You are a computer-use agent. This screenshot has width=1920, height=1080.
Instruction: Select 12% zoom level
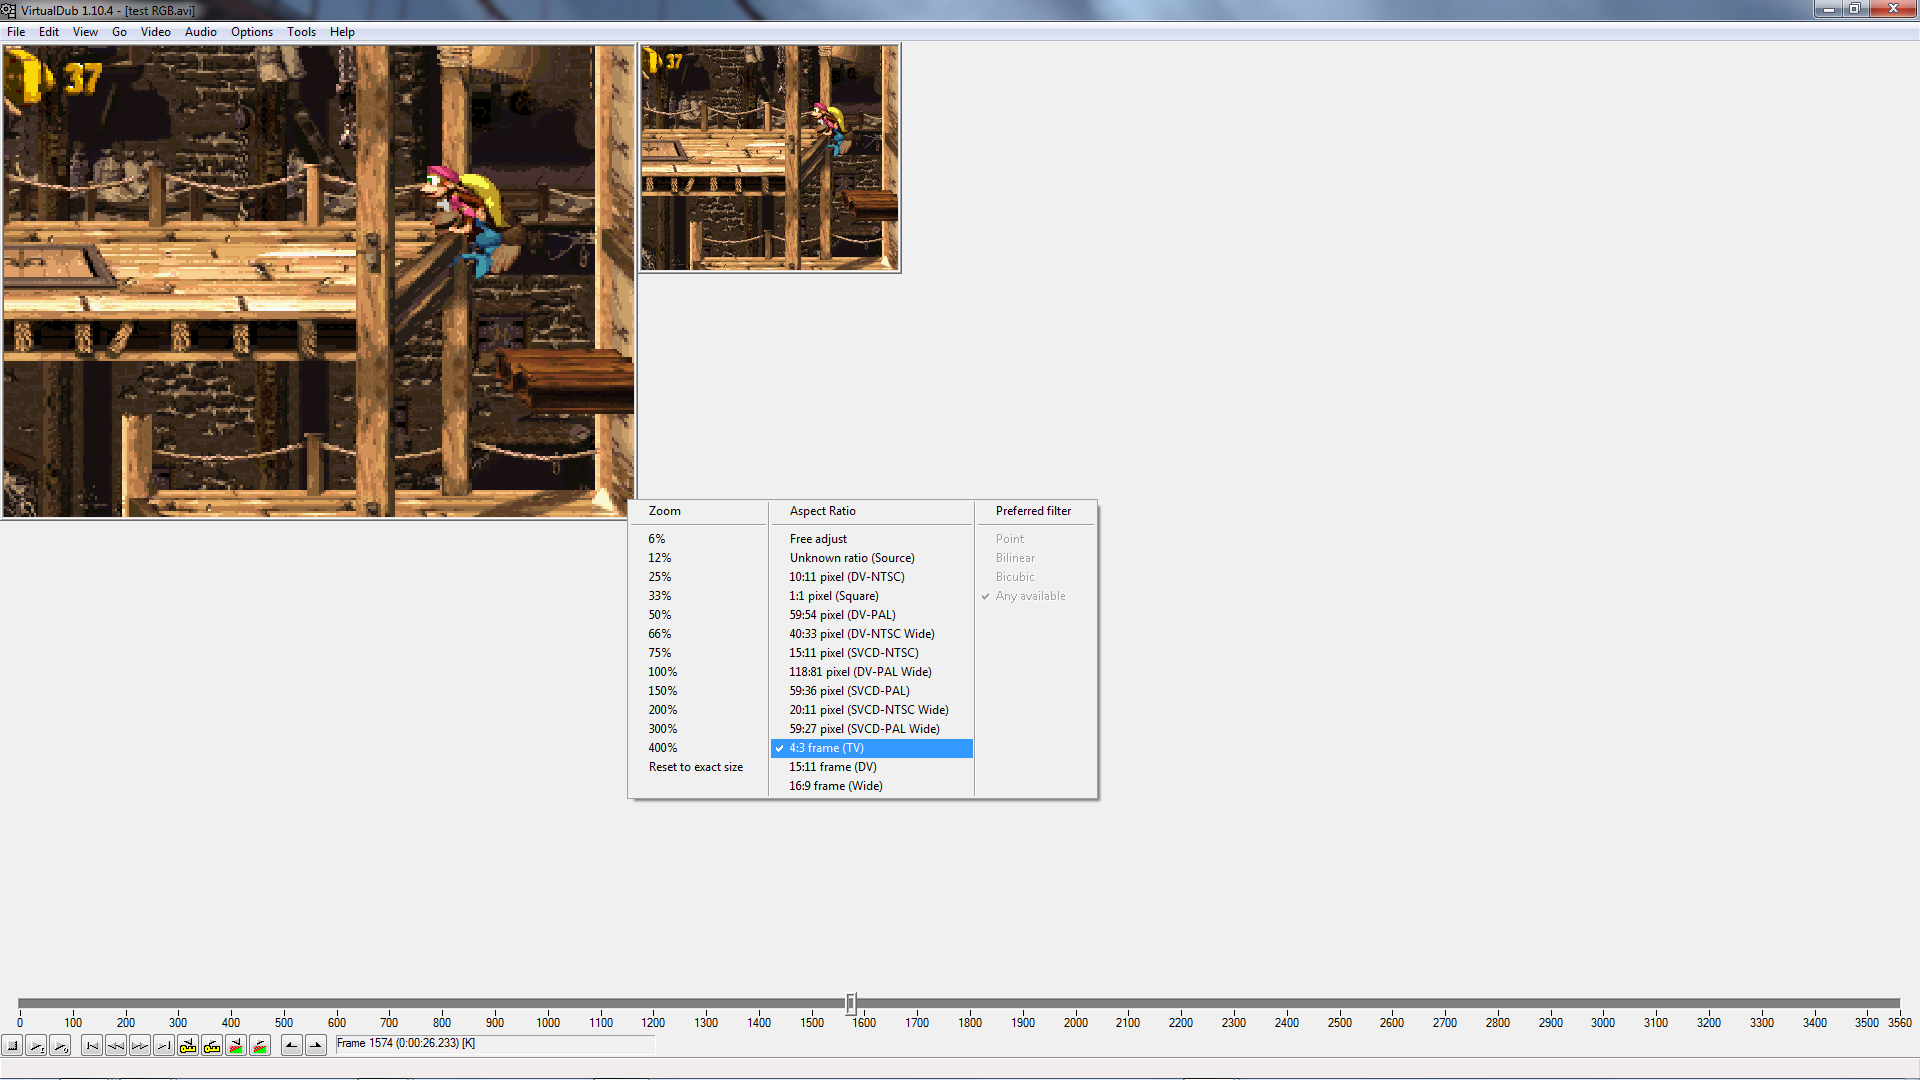pyautogui.click(x=698, y=558)
